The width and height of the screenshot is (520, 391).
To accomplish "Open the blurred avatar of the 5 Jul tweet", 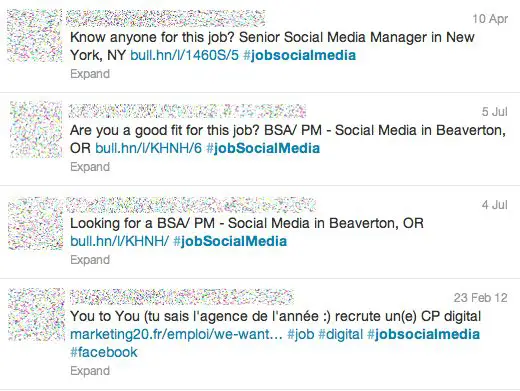I will click(36, 129).
